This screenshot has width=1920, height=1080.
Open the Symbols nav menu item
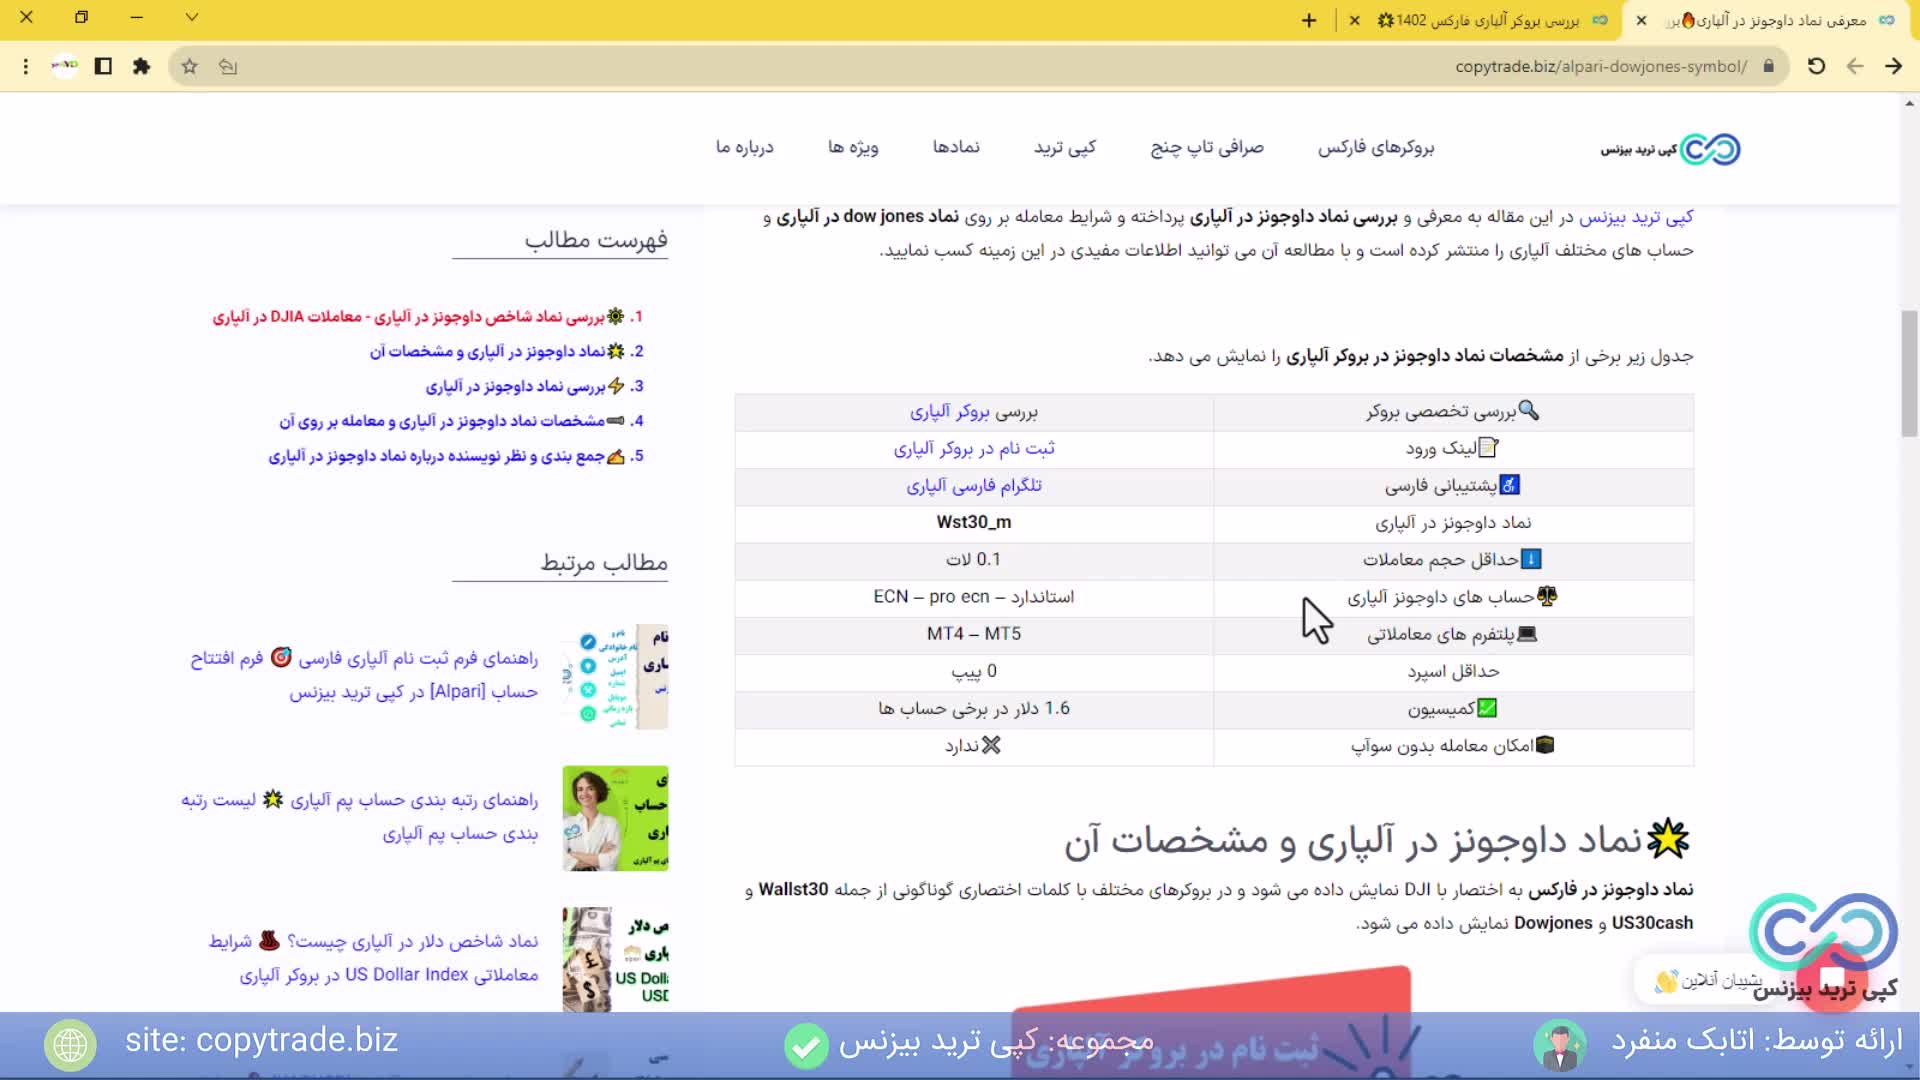pyautogui.click(x=956, y=147)
